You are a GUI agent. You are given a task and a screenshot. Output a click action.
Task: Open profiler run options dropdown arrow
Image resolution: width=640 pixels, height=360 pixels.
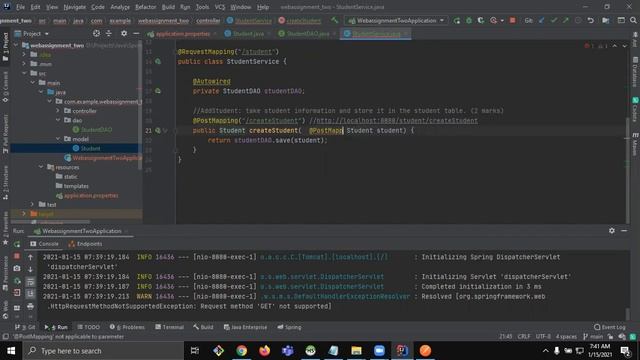coord(502,20)
